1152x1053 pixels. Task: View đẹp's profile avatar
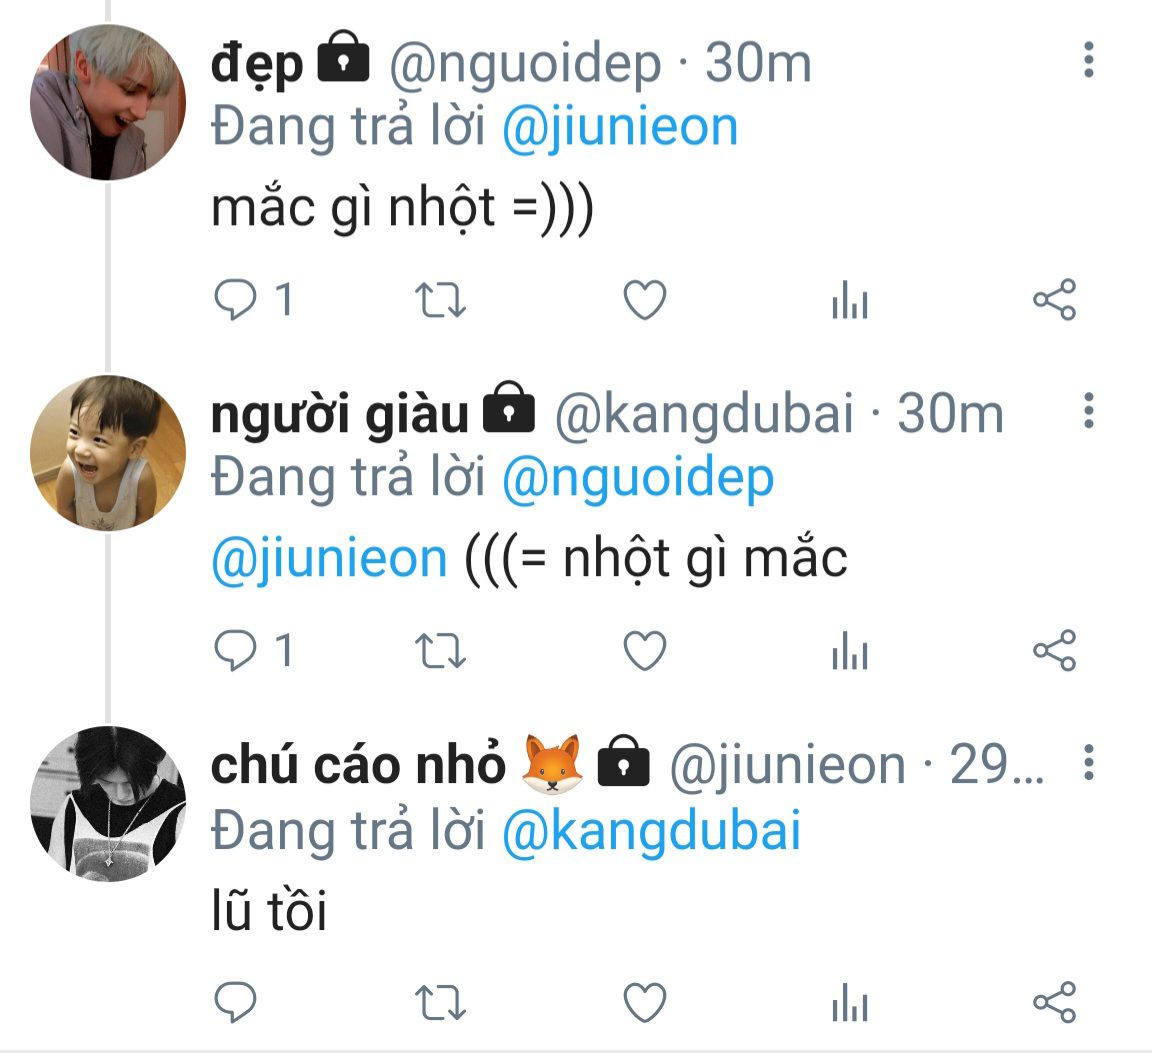tap(108, 102)
